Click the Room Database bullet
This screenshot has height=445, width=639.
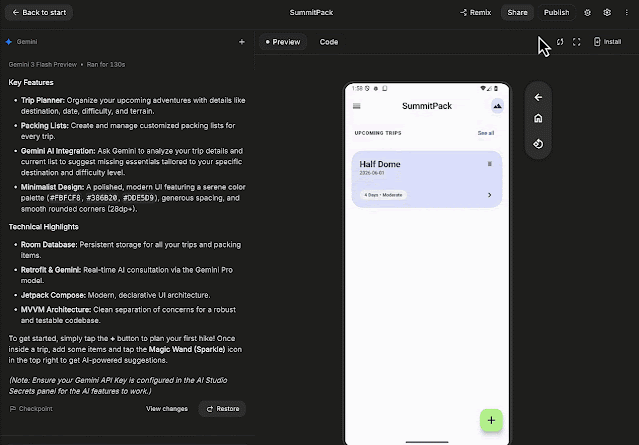pos(131,250)
